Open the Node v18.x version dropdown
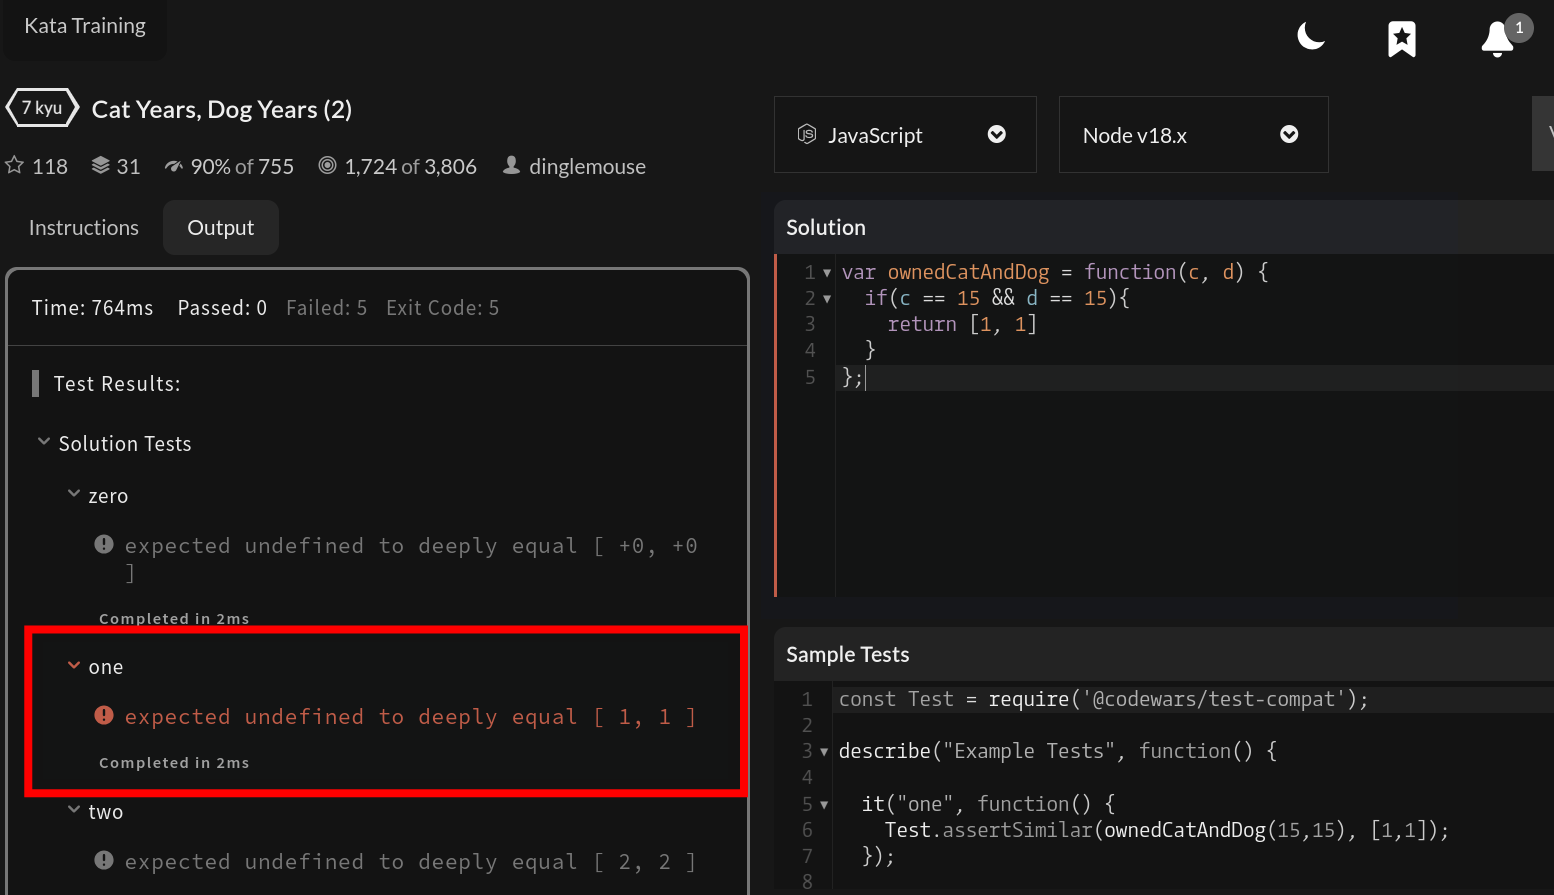The image size is (1554, 895). (x=1193, y=134)
